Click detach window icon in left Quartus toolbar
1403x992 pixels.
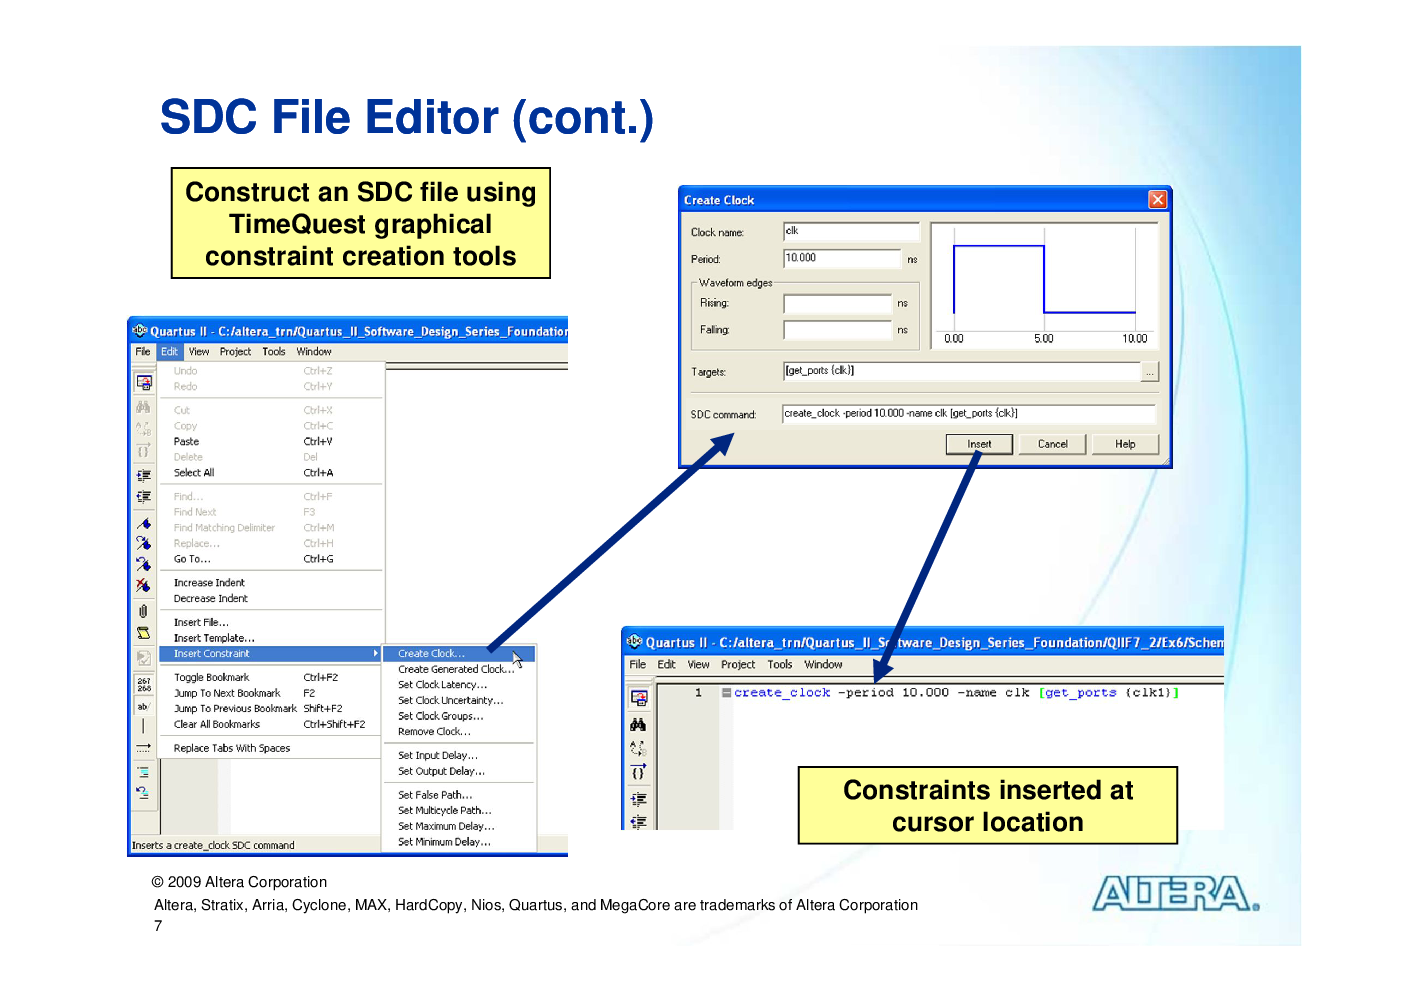144,382
